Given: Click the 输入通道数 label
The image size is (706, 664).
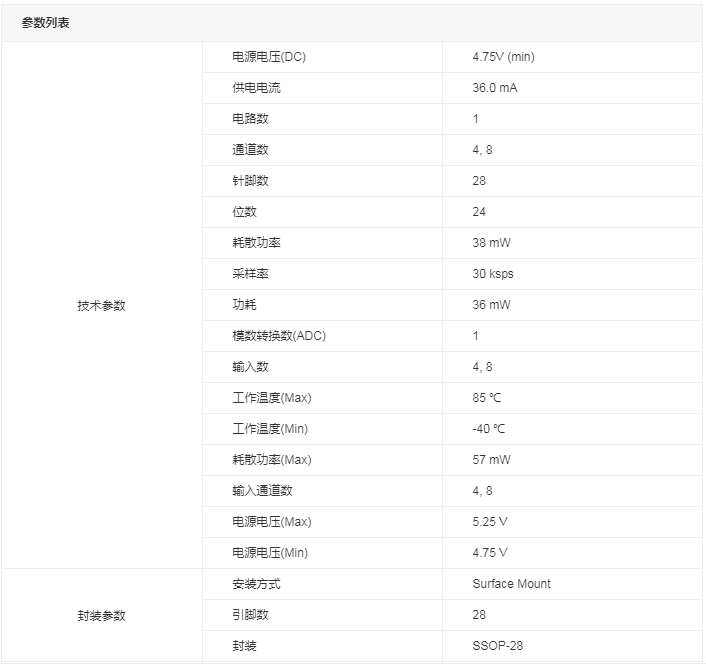Looking at the screenshot, I should click(262, 491).
